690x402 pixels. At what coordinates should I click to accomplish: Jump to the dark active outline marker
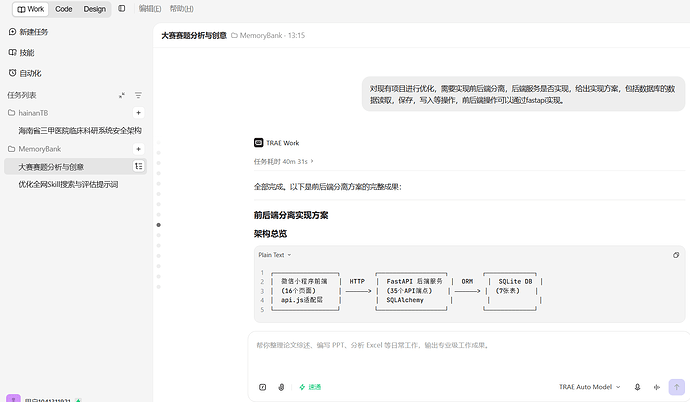[x=158, y=225]
